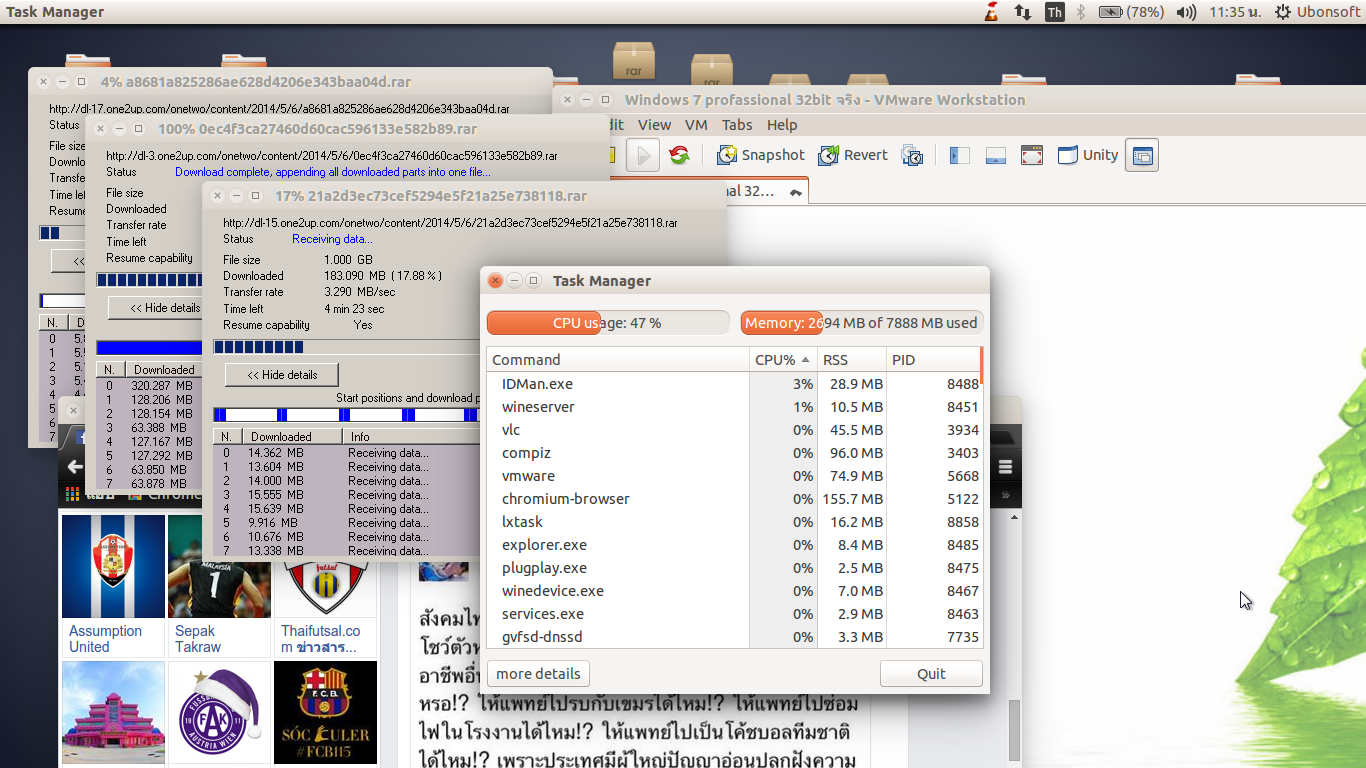
Task: Click the Info column header in the 17% download window
Action: point(411,437)
